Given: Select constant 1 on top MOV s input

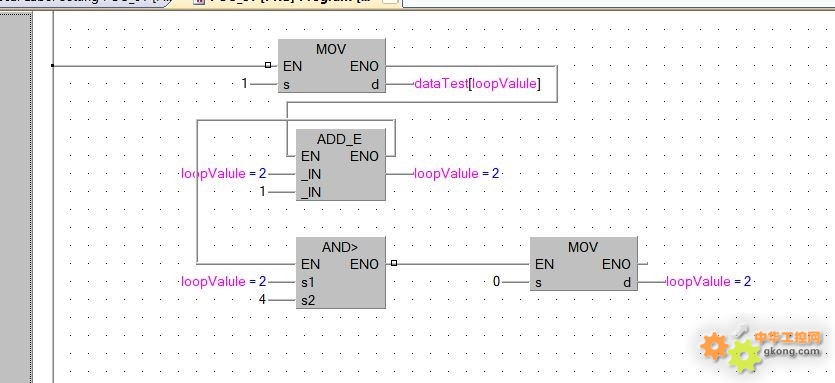Looking at the screenshot, I should click(x=244, y=84).
